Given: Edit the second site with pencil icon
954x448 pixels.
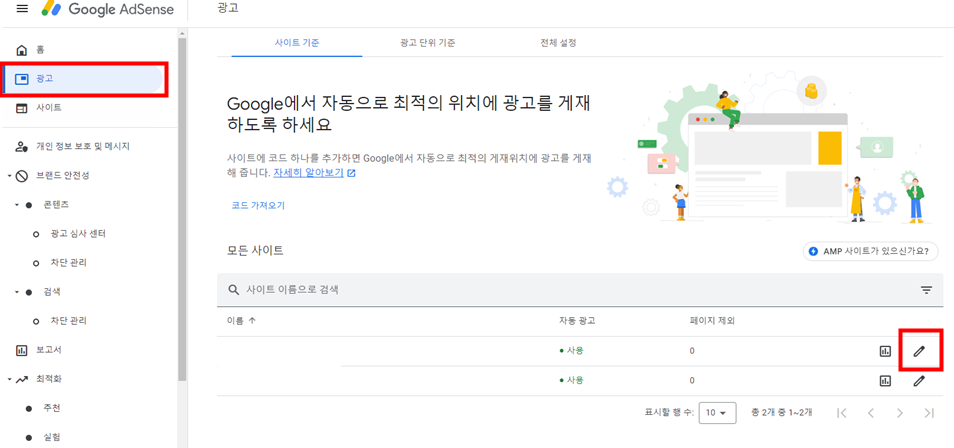Looking at the screenshot, I should click(x=919, y=381).
